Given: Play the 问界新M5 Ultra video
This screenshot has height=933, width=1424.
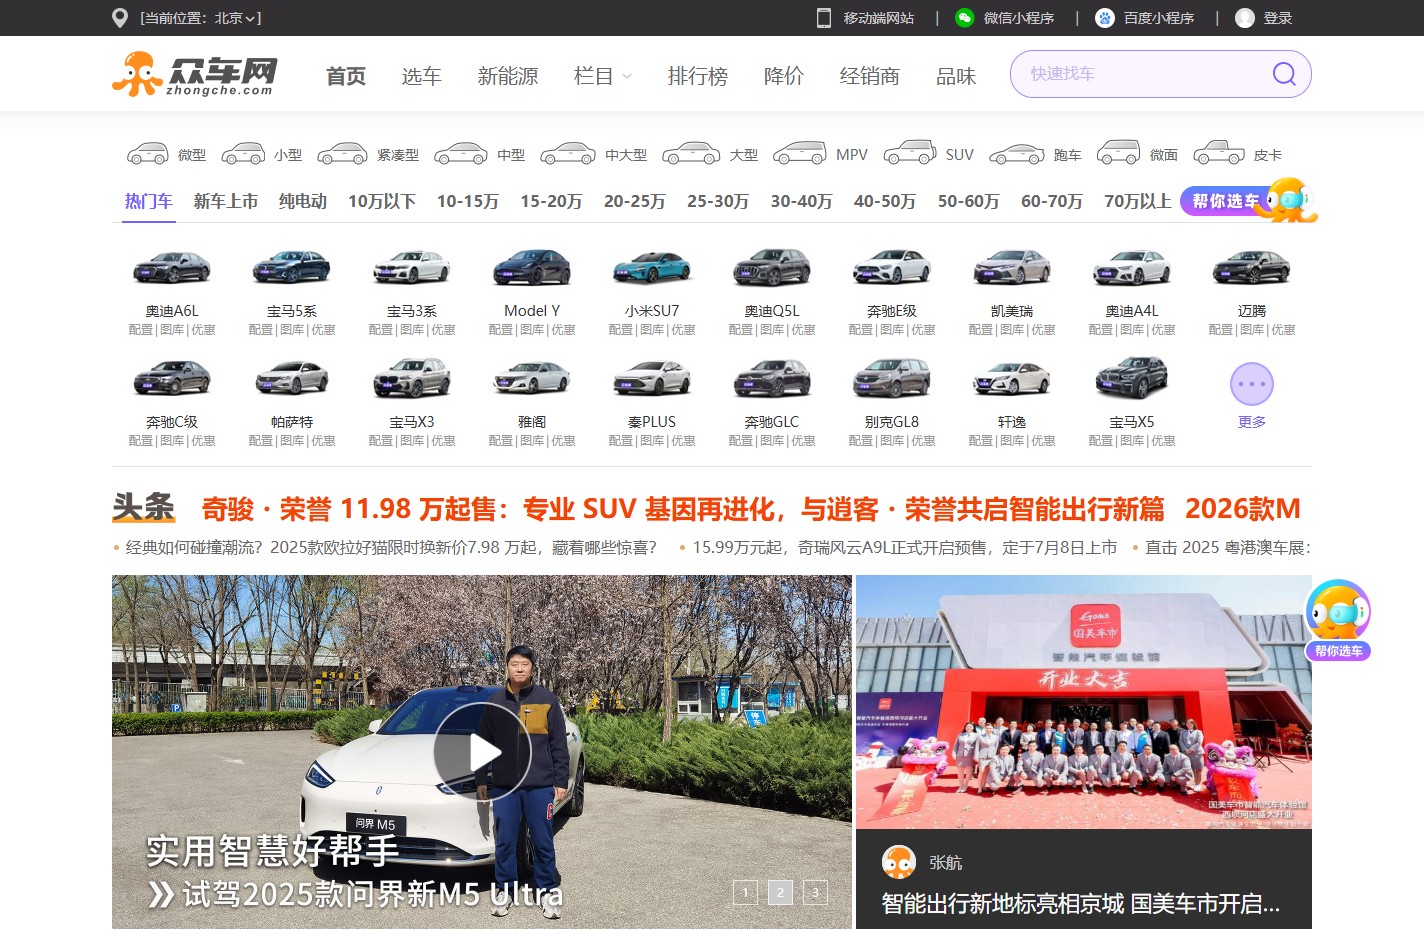Looking at the screenshot, I should coord(482,752).
